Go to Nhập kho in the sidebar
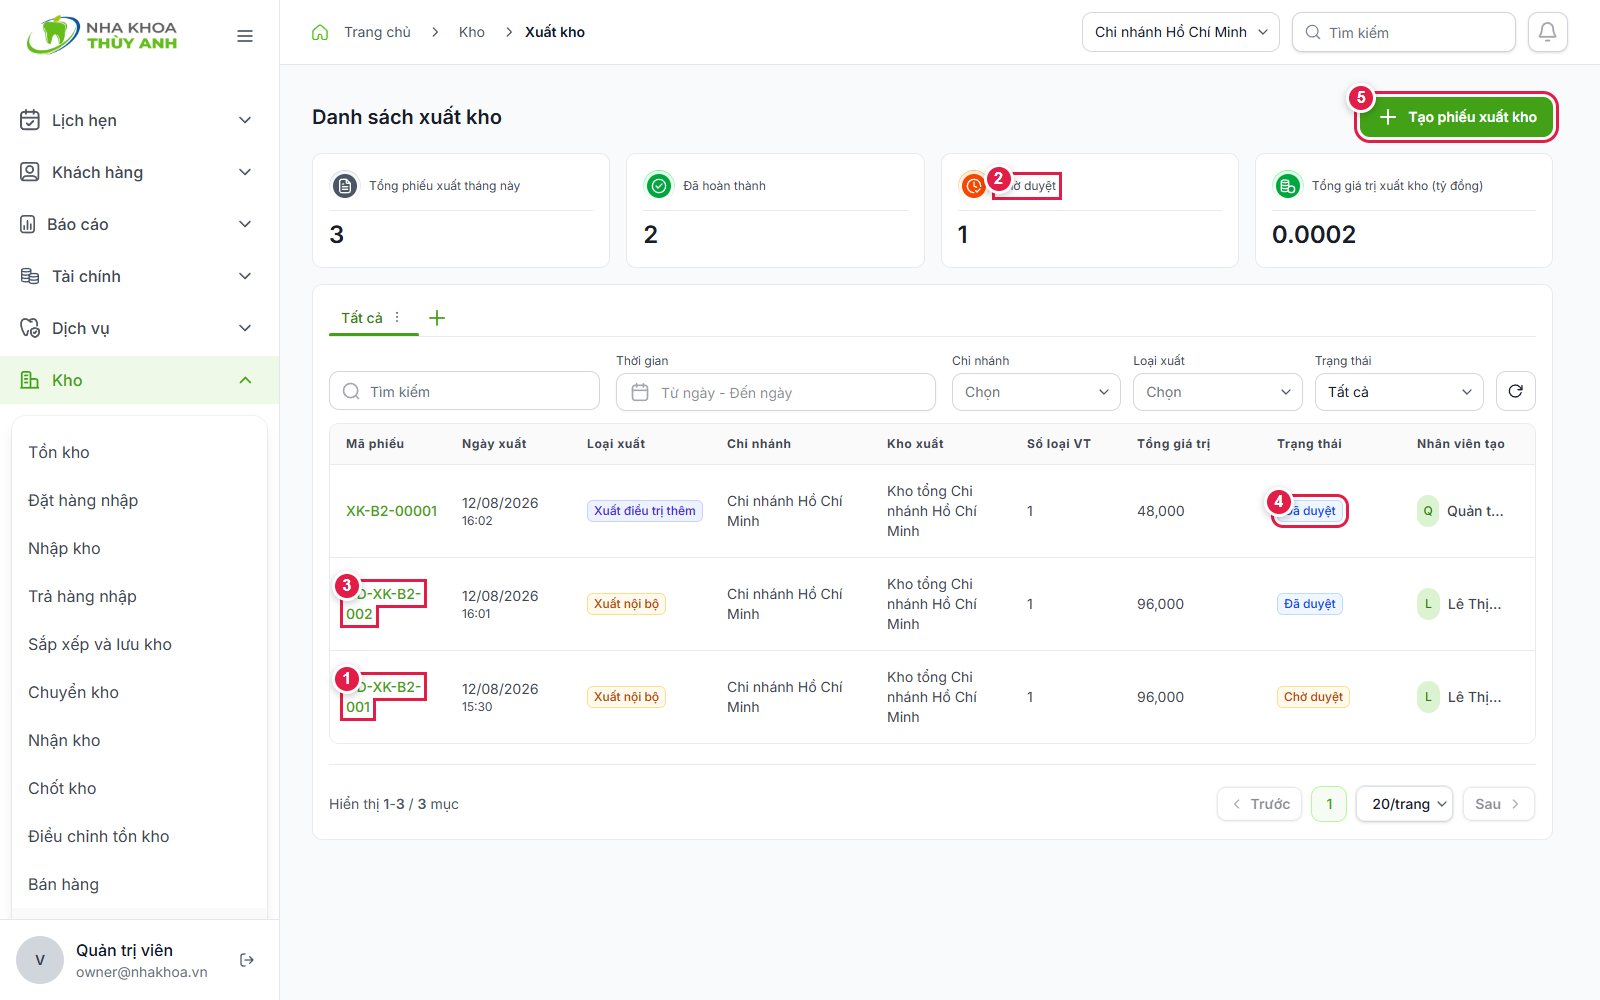The width and height of the screenshot is (1600, 1000). pyautogui.click(x=64, y=548)
